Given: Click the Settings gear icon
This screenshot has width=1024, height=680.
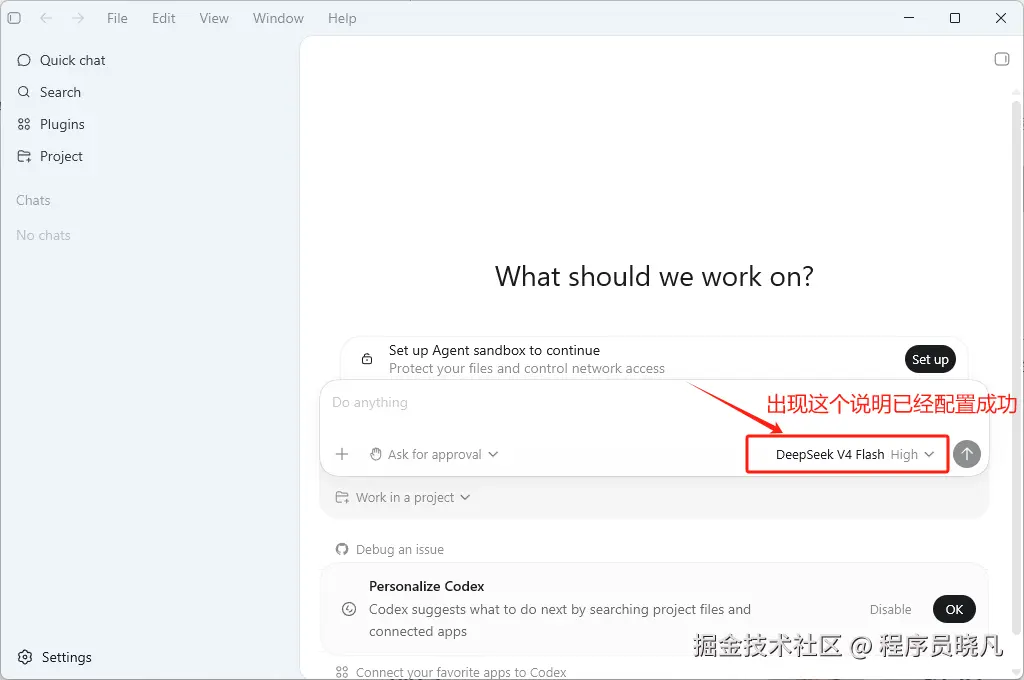Looking at the screenshot, I should tap(25, 657).
